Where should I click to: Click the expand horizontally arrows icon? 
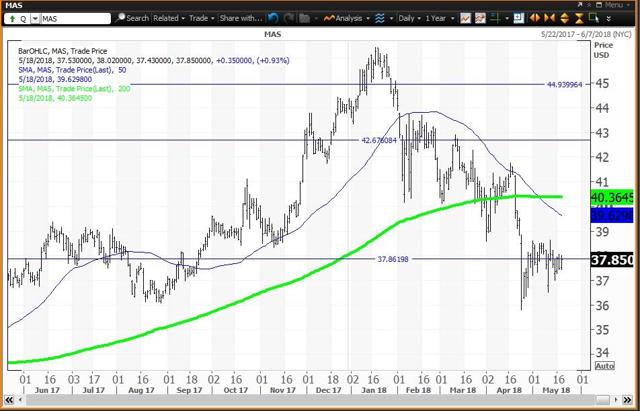click(x=534, y=18)
